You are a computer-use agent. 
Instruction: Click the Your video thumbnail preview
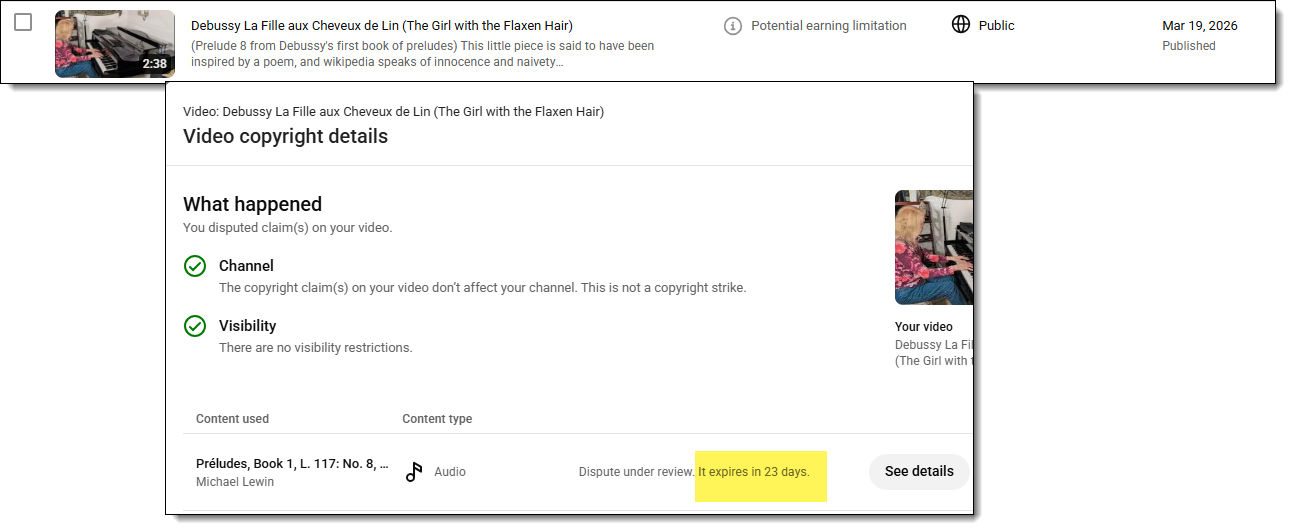pos(934,247)
